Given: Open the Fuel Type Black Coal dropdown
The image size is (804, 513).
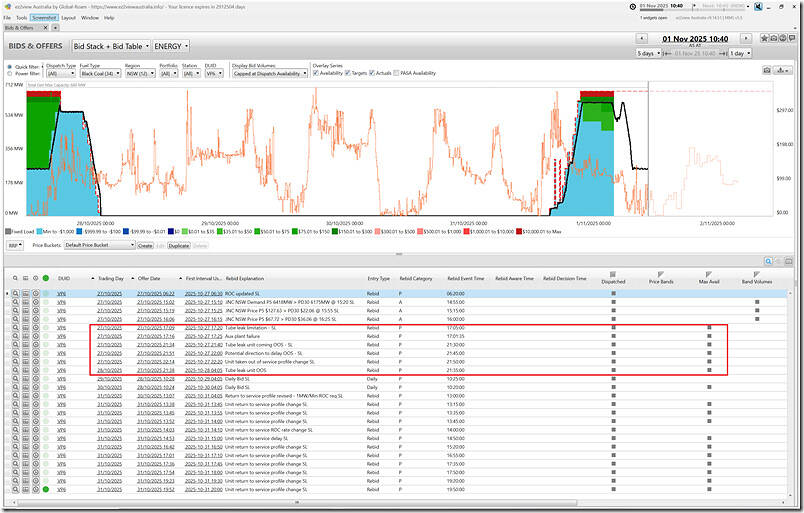Looking at the screenshot, I should pyautogui.click(x=99, y=74).
